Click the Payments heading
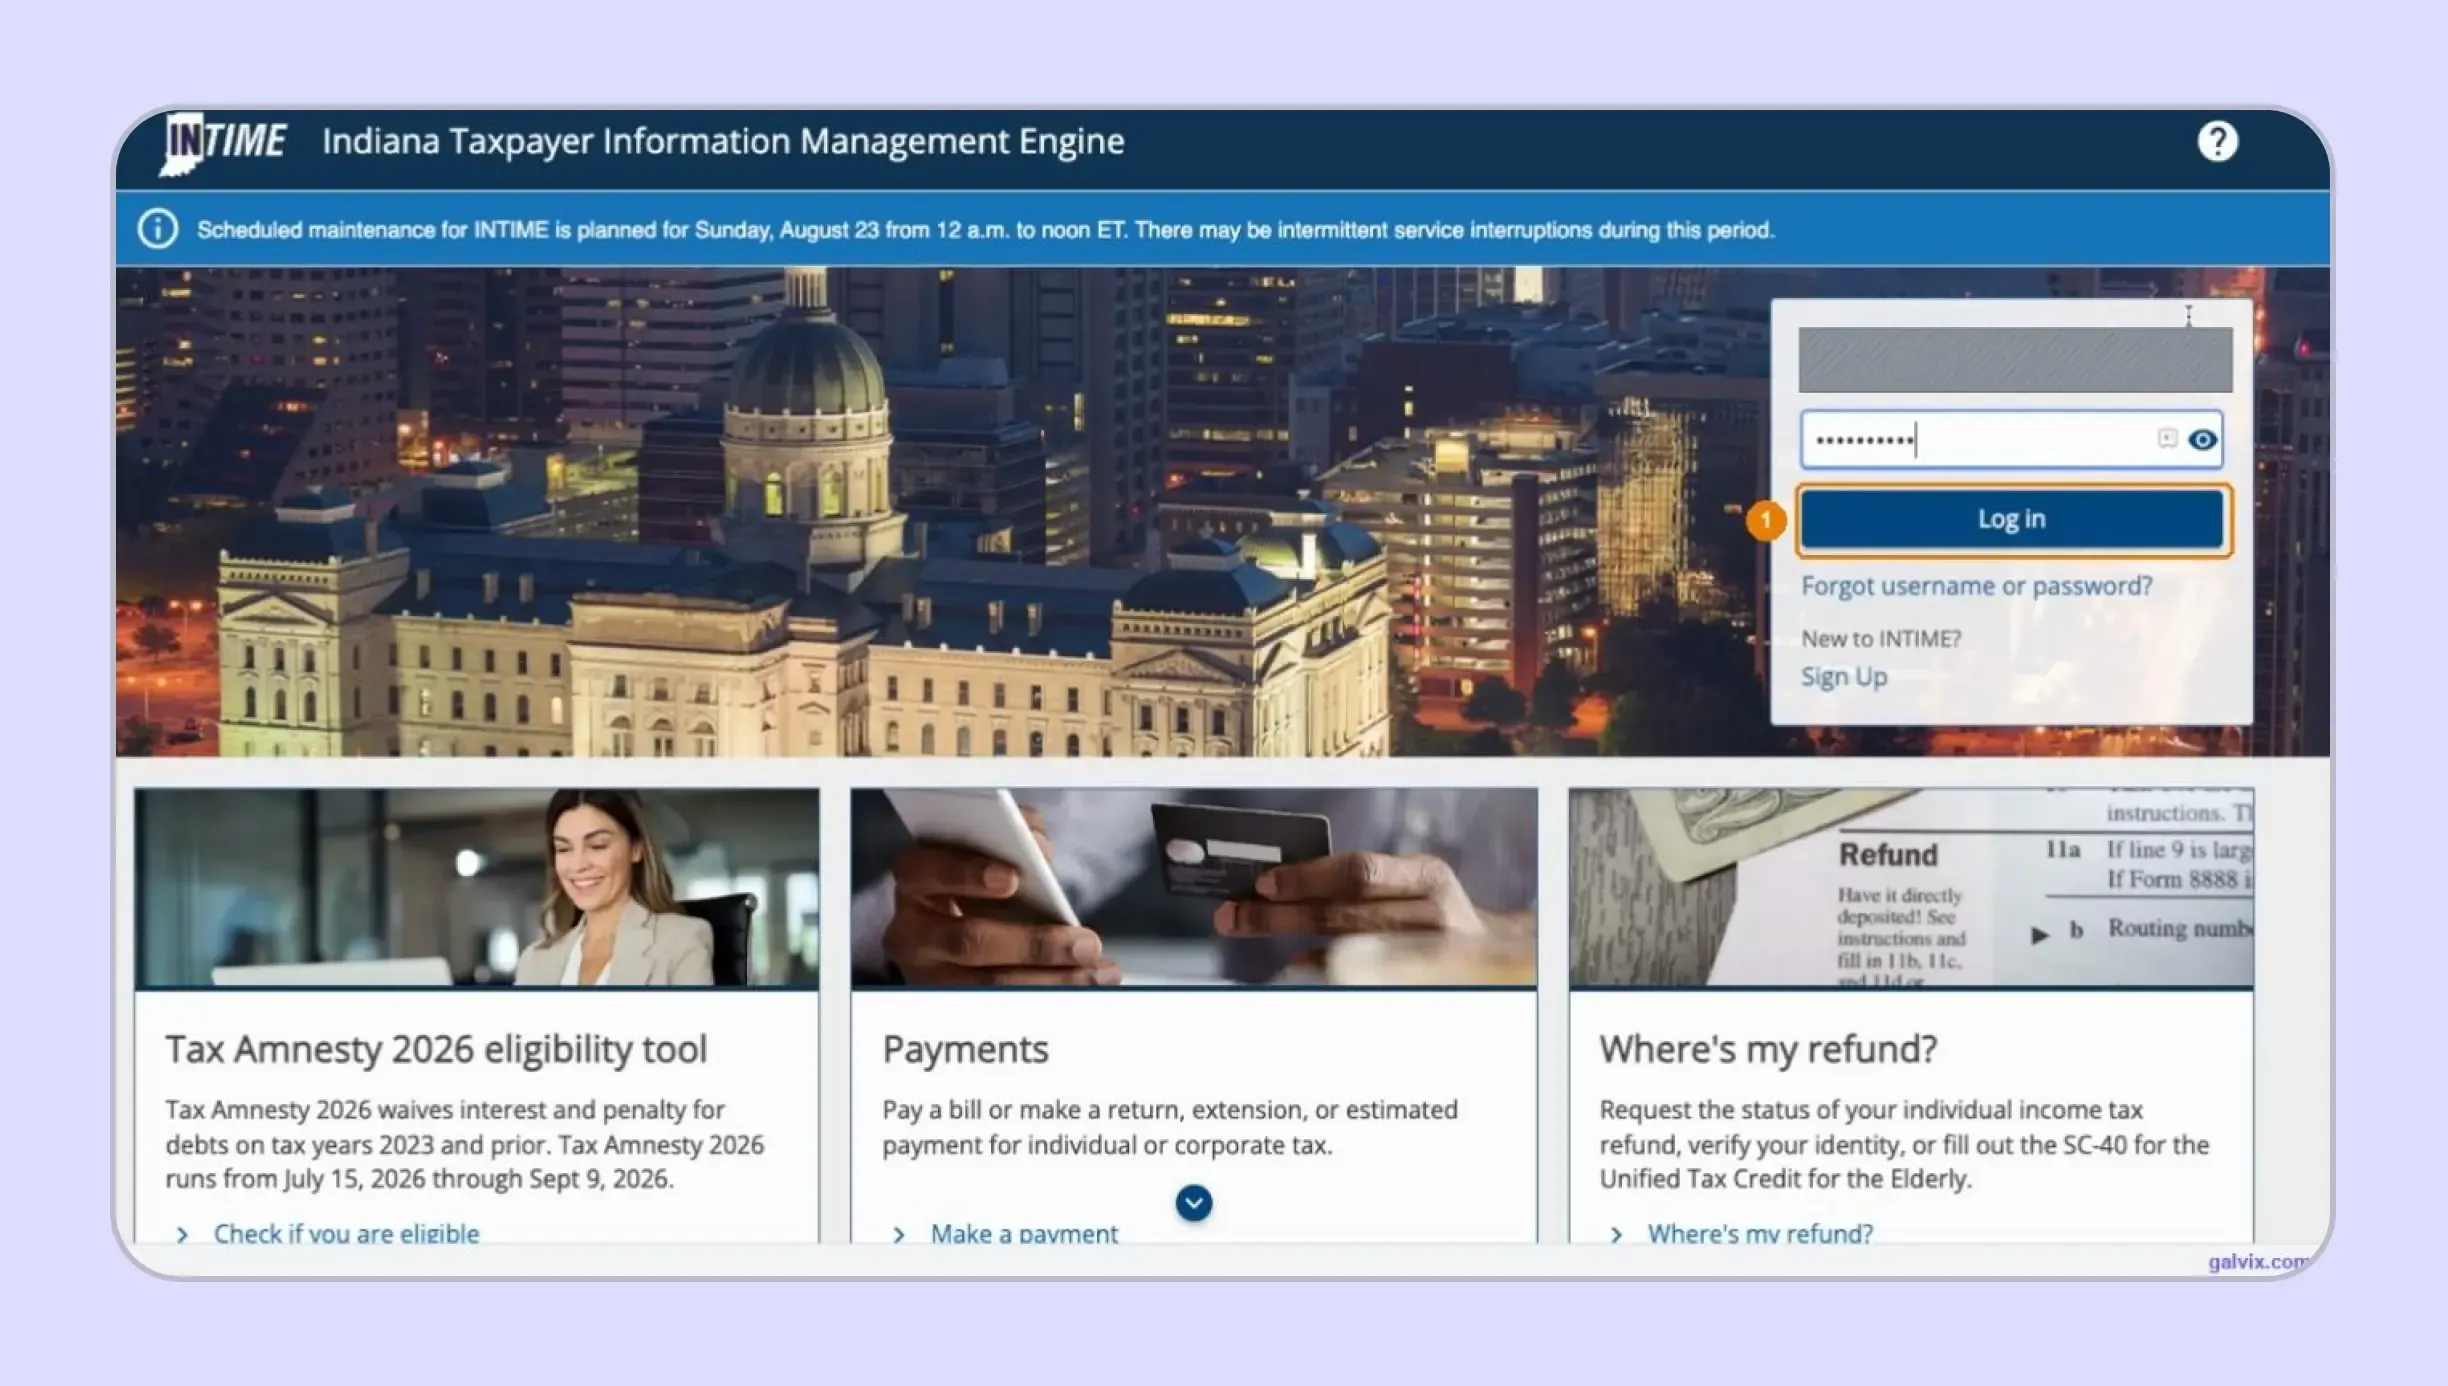 (x=965, y=1049)
